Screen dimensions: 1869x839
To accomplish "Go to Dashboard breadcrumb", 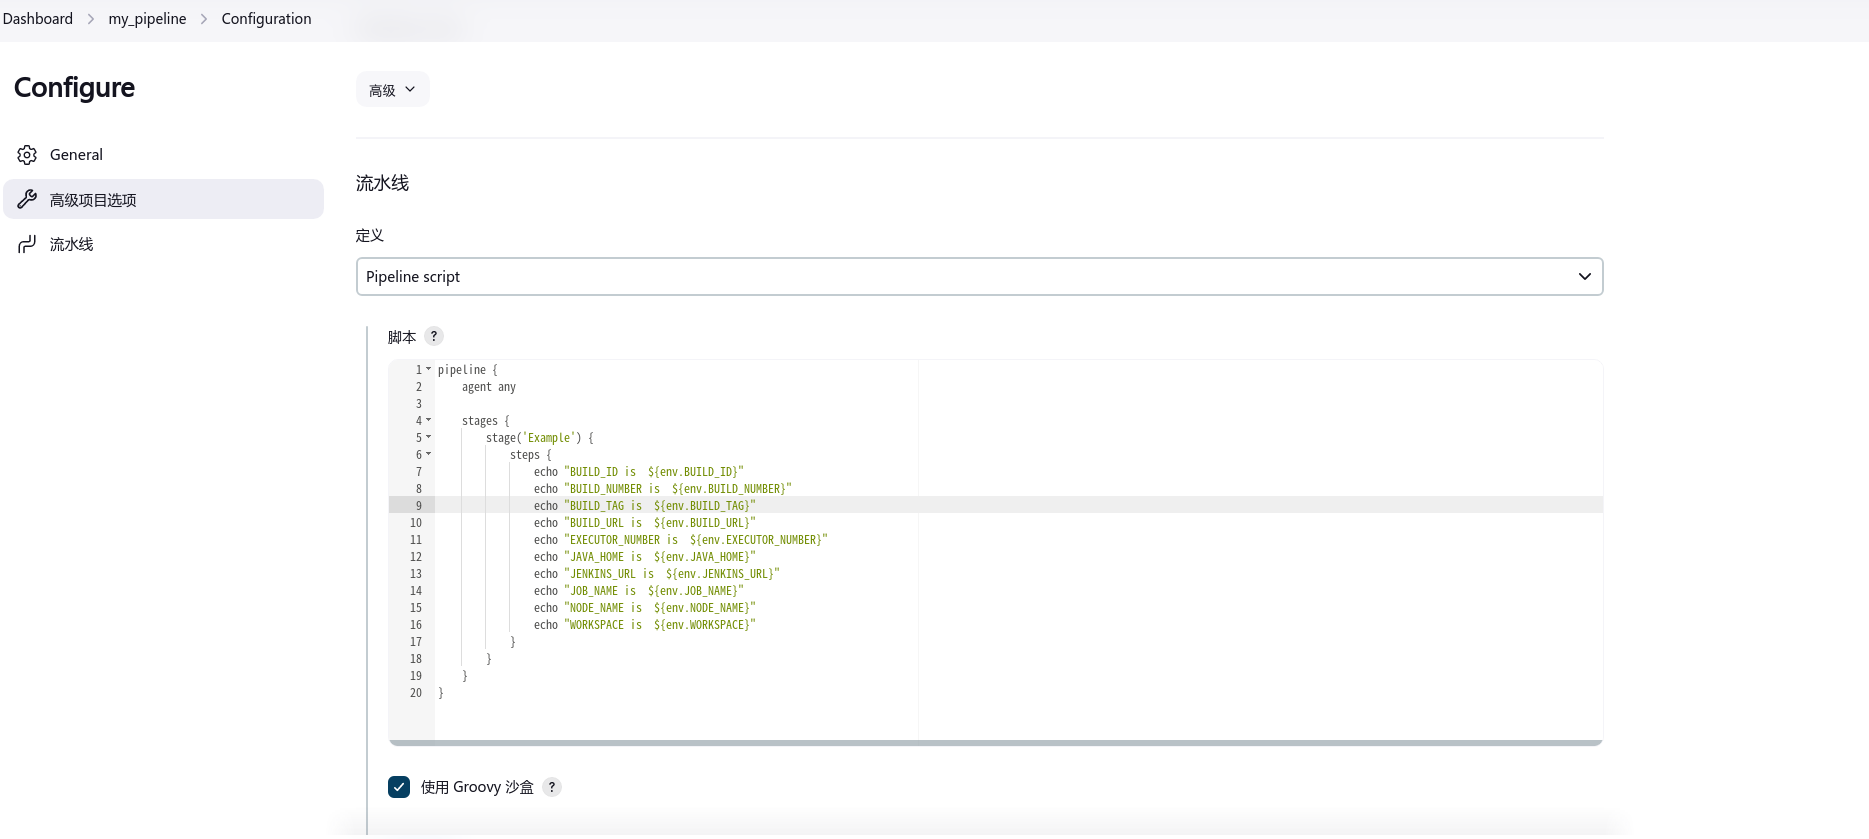I will 38,19.
